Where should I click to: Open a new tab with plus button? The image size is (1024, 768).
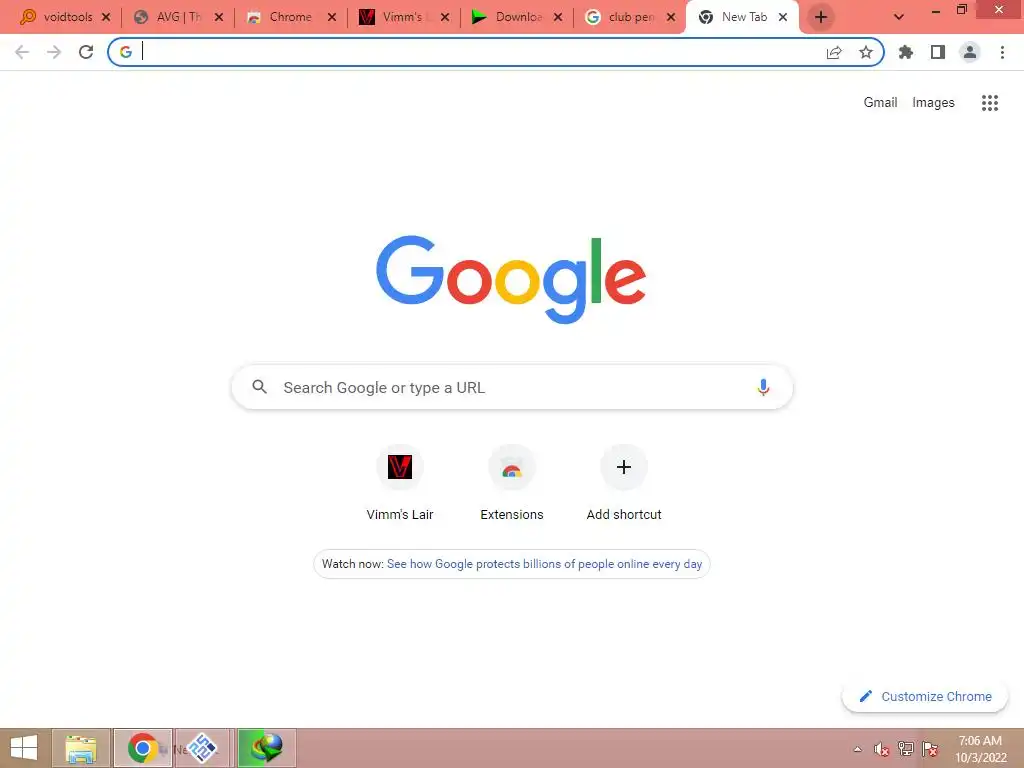click(x=821, y=17)
